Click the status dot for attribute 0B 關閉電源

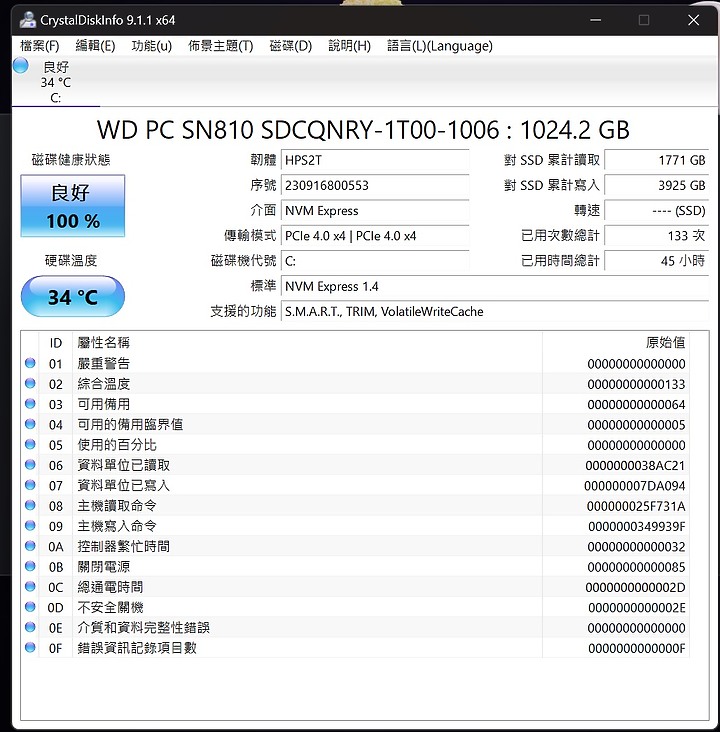[30, 566]
